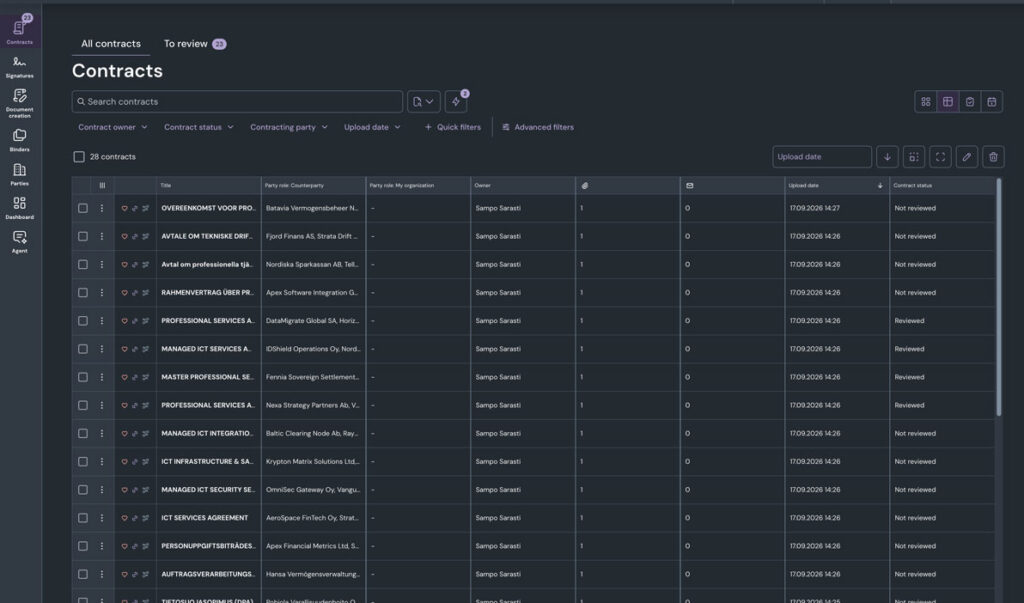This screenshot has height=603, width=1024.
Task: Open the Contracts section in sidebar
Action: coord(20,30)
